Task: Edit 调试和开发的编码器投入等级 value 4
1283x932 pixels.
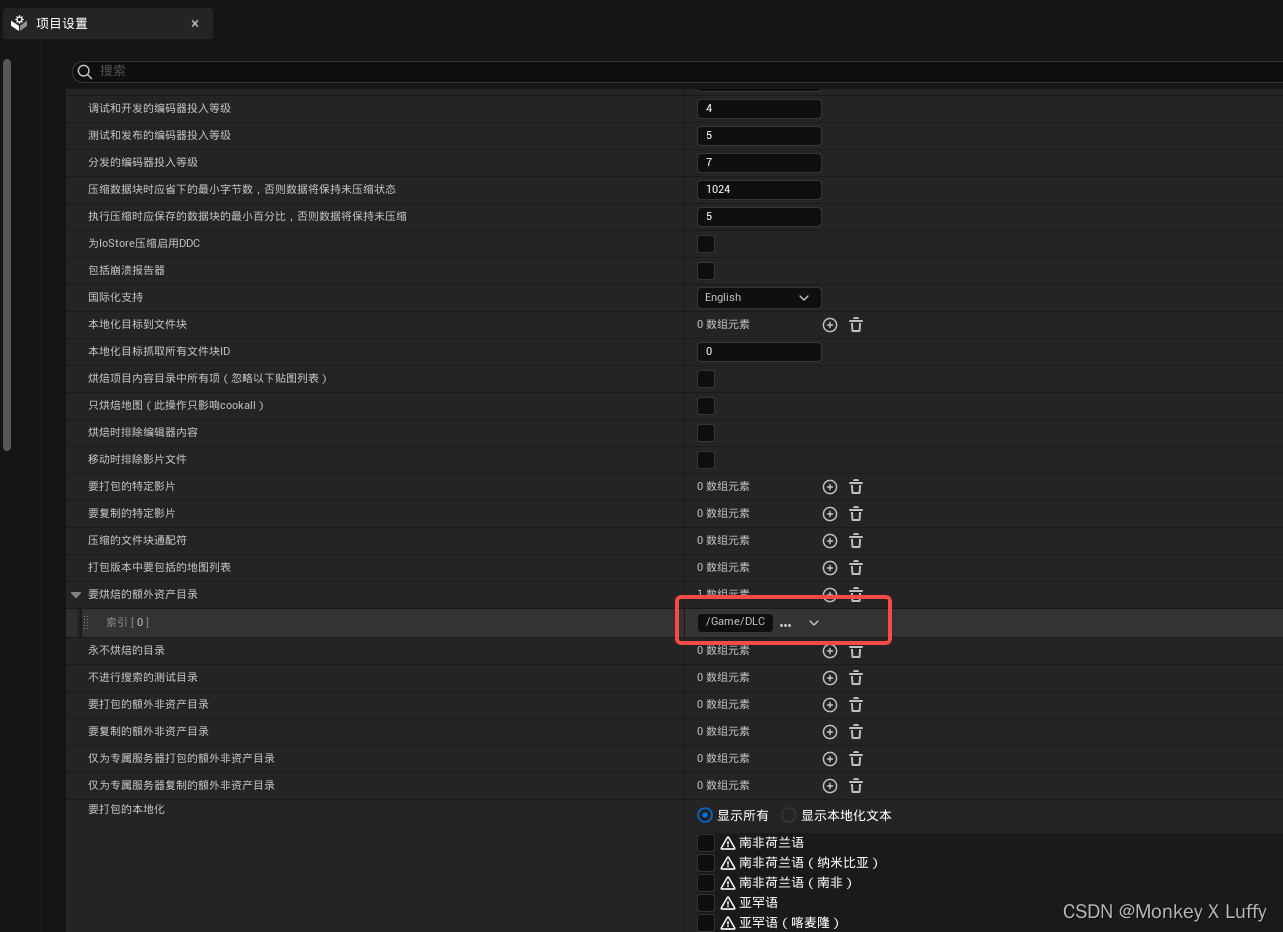Action: click(x=759, y=108)
